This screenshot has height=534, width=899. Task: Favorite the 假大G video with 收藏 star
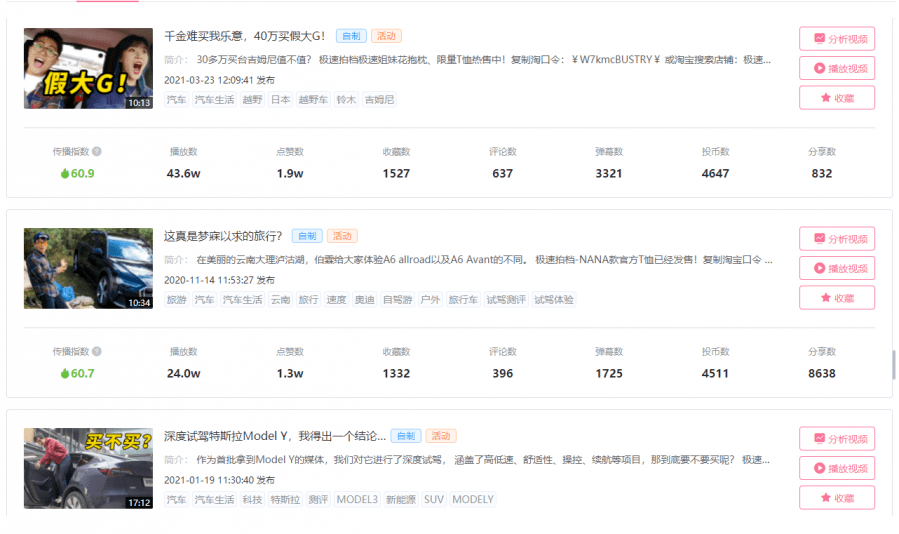tap(837, 98)
